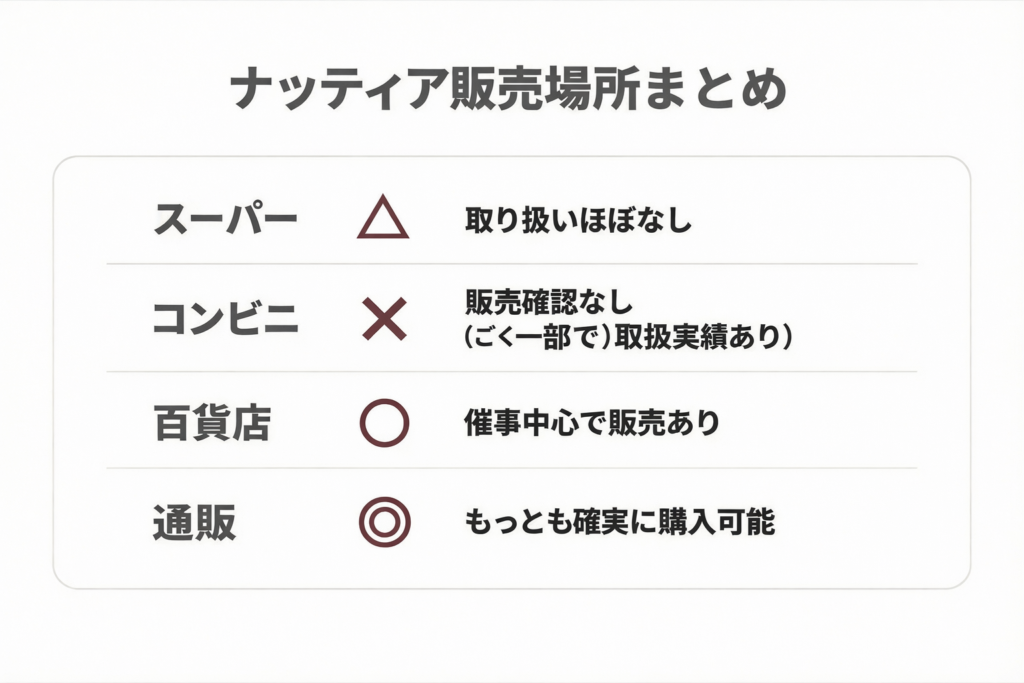Select the single circle beside 百貨店
This screenshot has height=683, width=1024.
tap(384, 423)
